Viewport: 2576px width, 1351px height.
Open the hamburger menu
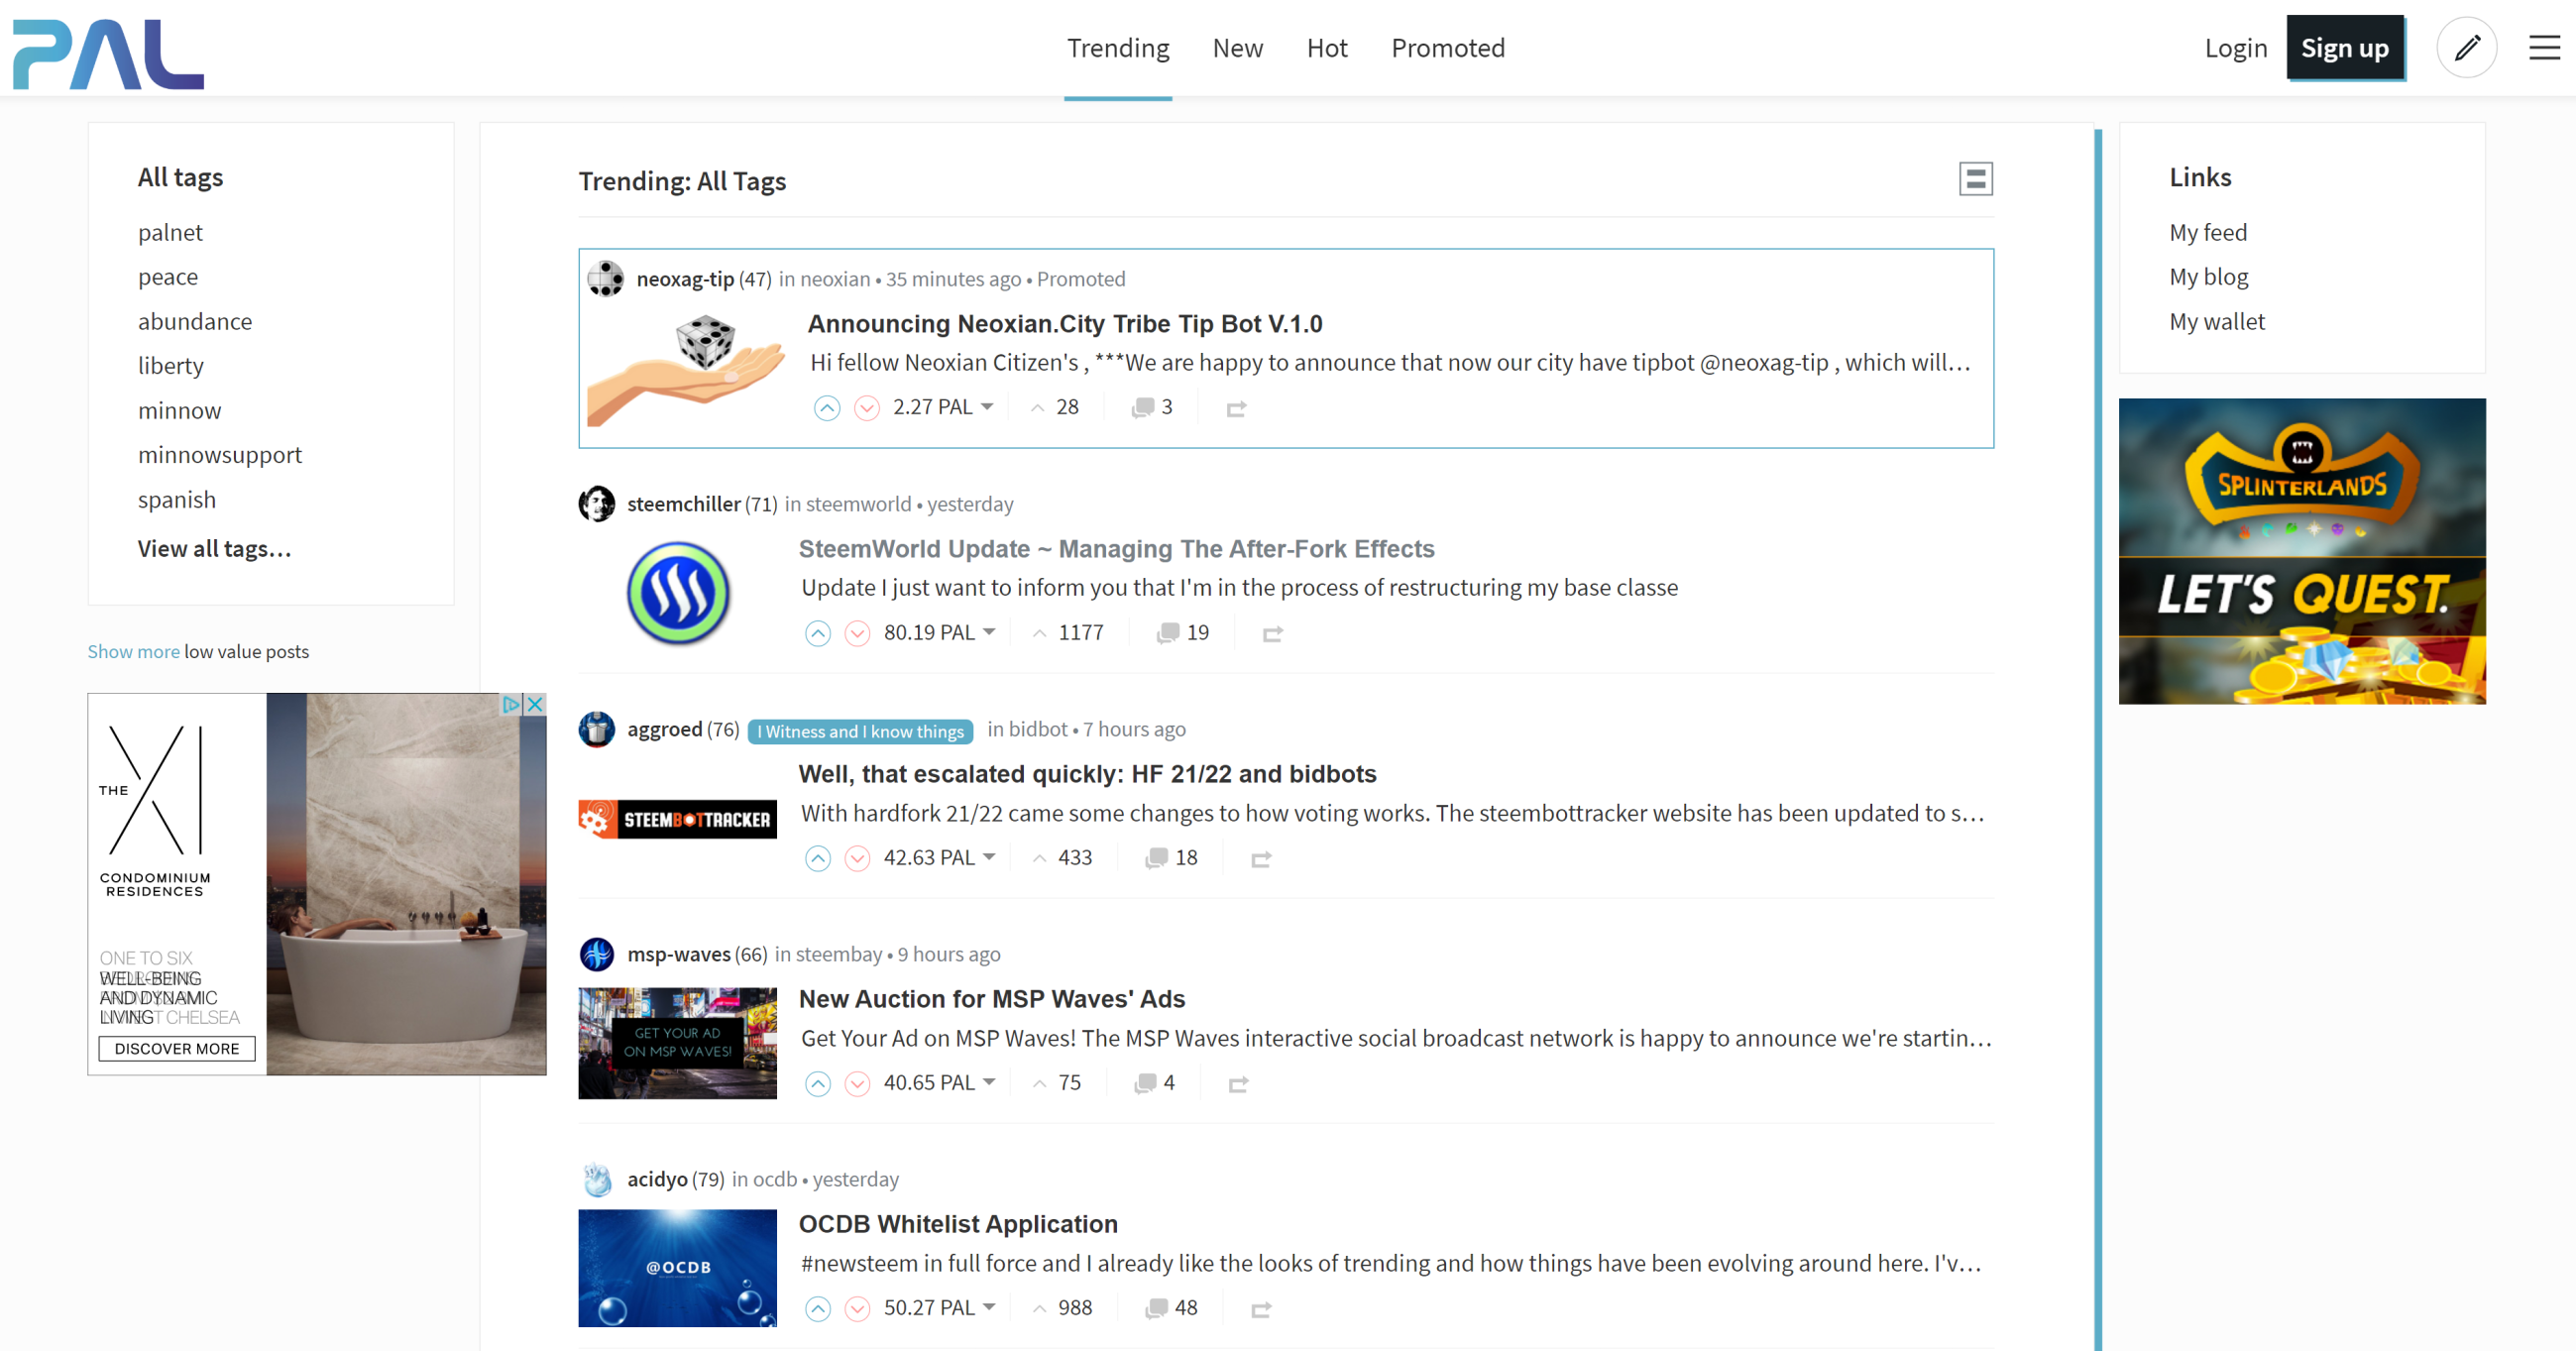pyautogui.click(x=2544, y=48)
